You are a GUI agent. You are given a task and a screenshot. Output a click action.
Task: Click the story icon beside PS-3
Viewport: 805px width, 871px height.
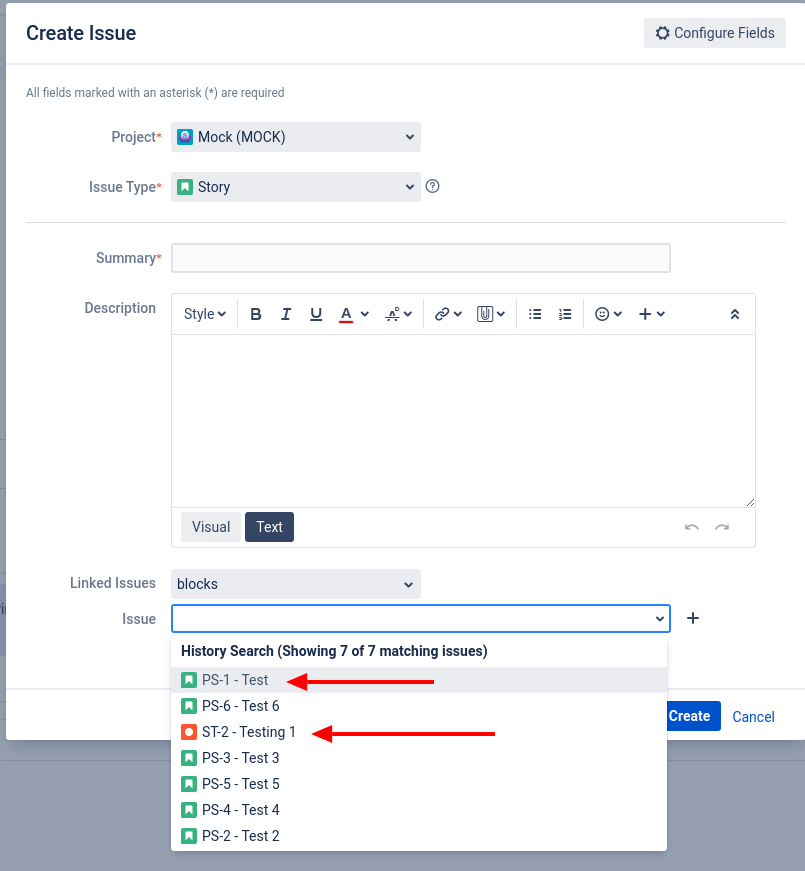[189, 758]
